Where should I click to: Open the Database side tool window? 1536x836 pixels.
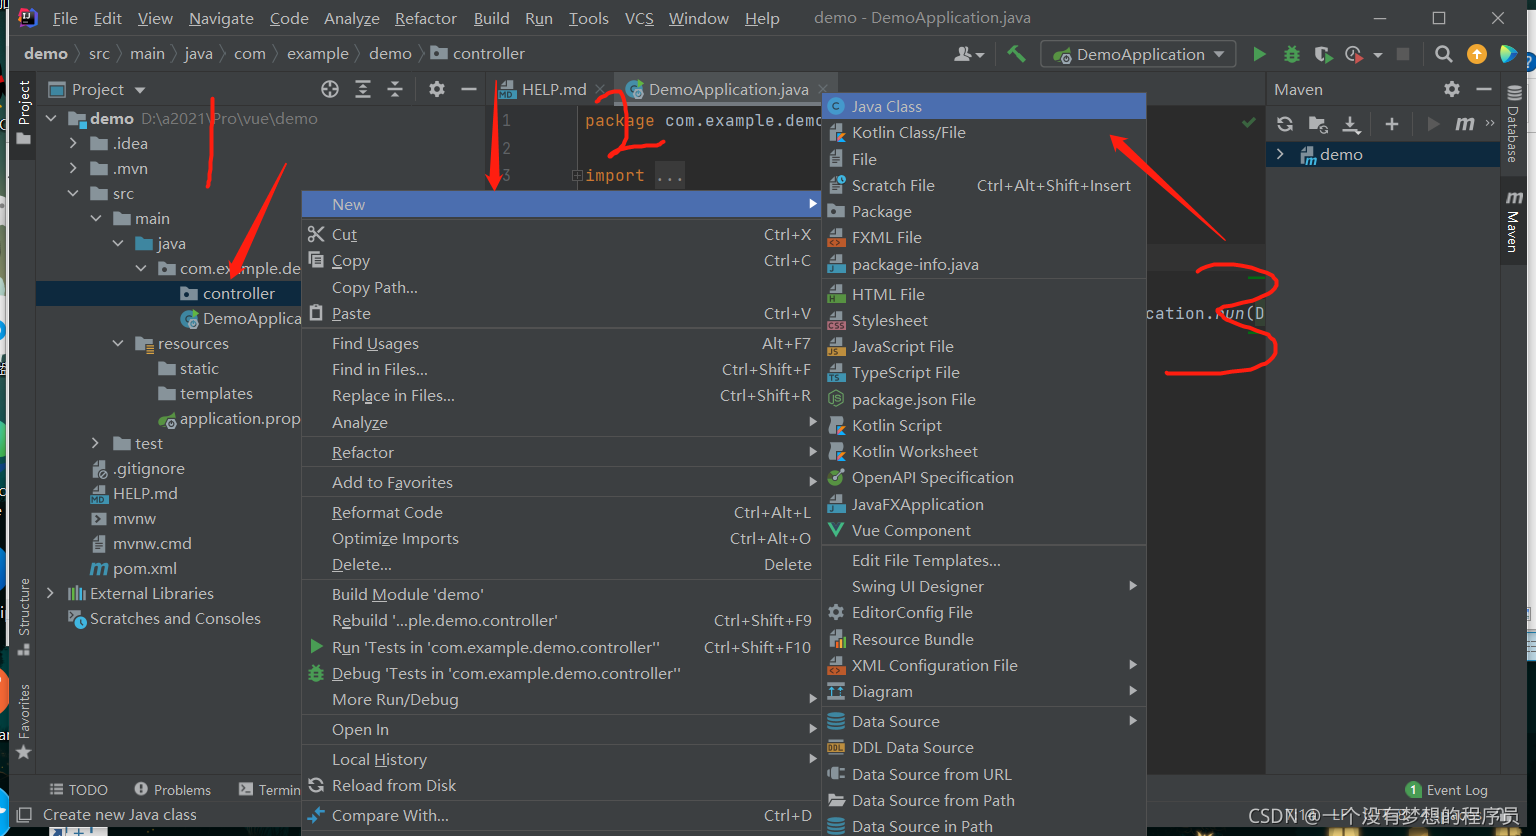pos(1513,123)
